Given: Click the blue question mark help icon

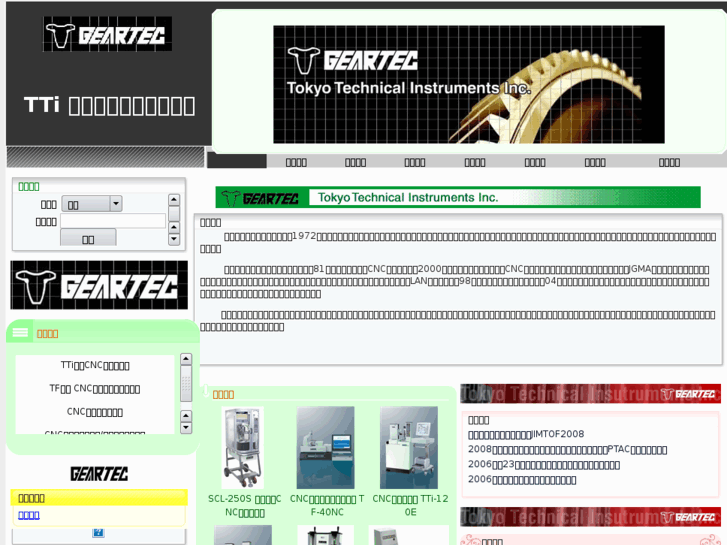Looking at the screenshot, I should pos(98,532).
